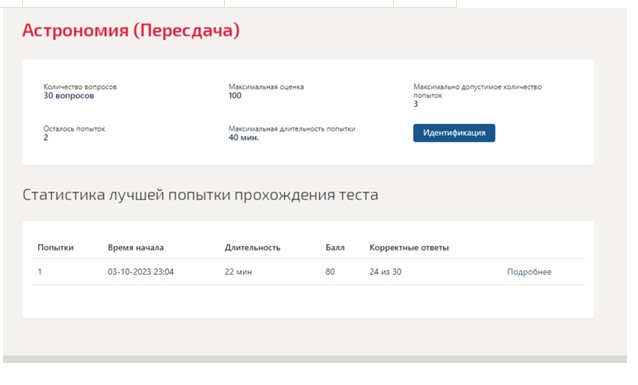This screenshot has width=638, height=385.
Task: Click the Осталось попыток label
Action: point(74,129)
